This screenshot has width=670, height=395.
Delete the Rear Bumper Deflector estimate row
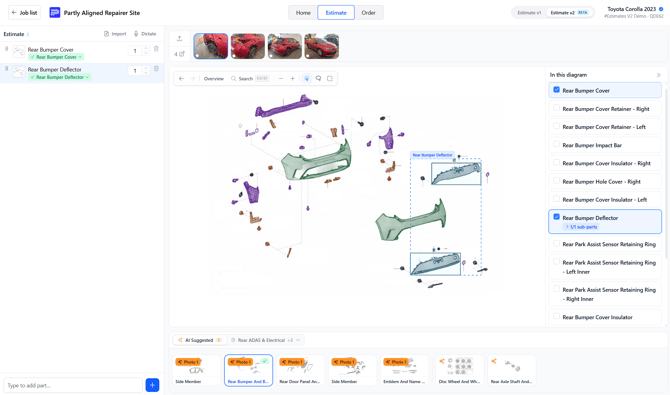156,68
